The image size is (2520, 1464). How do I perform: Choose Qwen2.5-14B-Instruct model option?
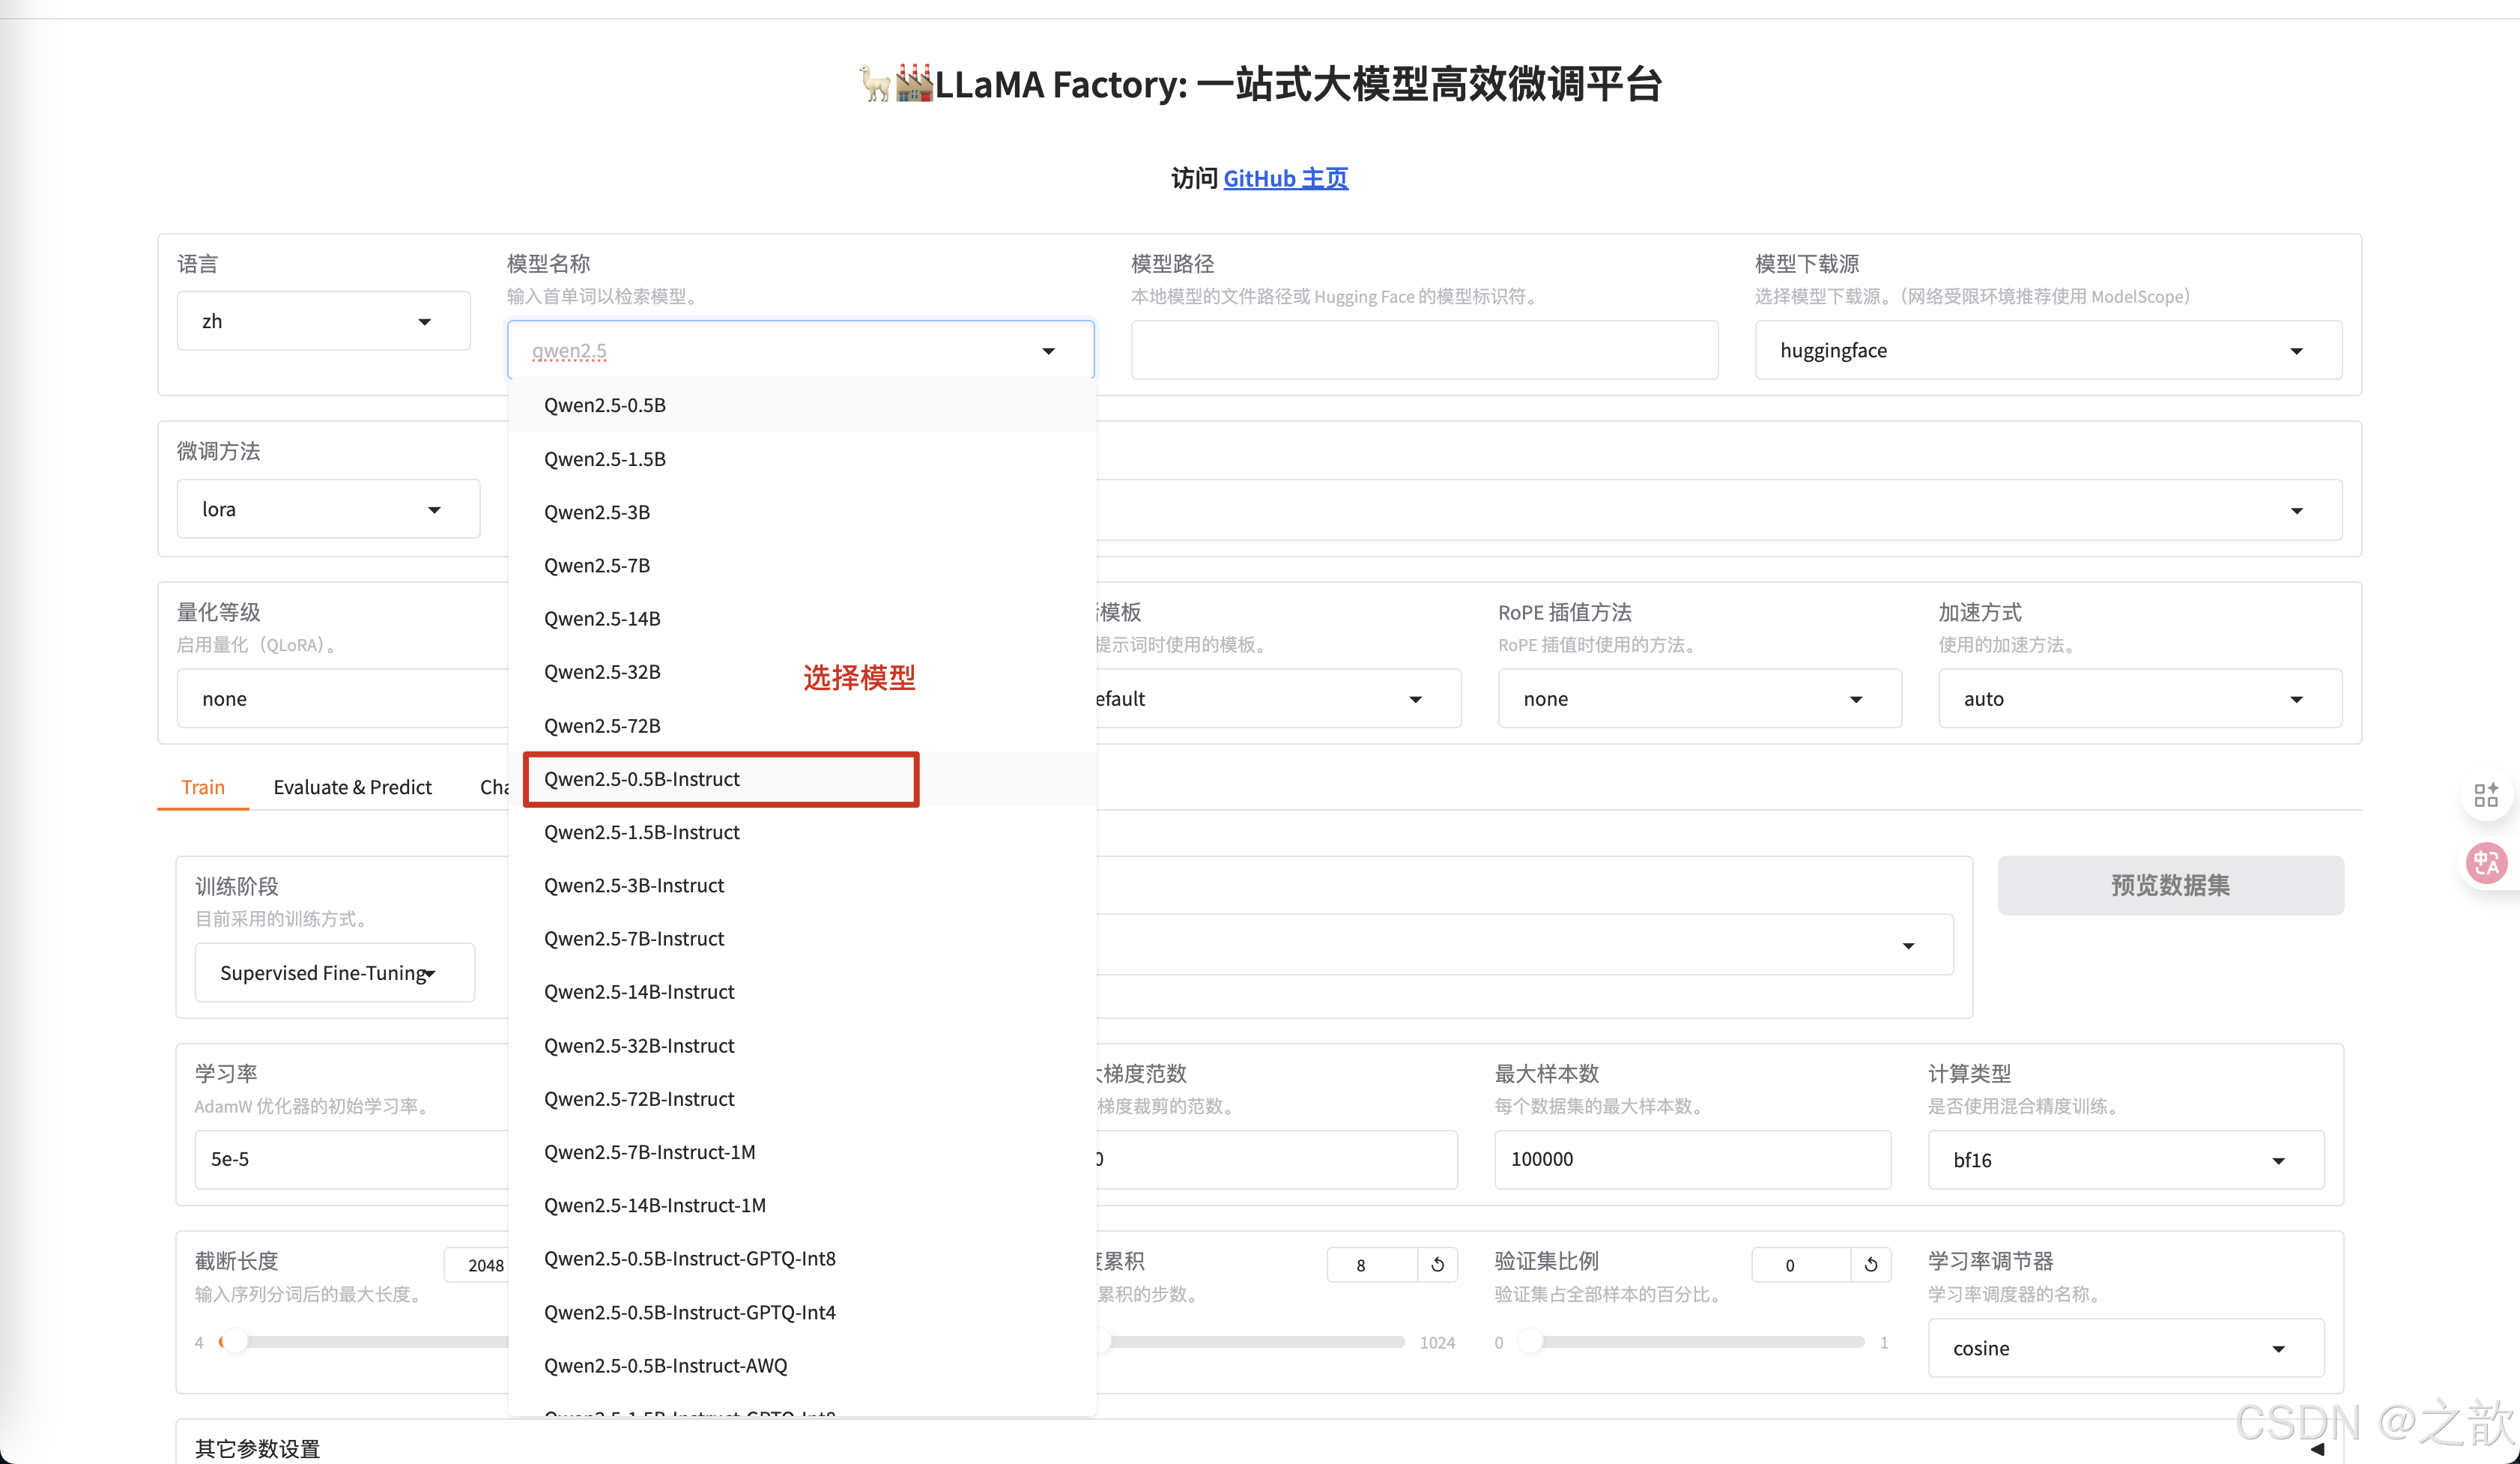[x=802, y=992]
